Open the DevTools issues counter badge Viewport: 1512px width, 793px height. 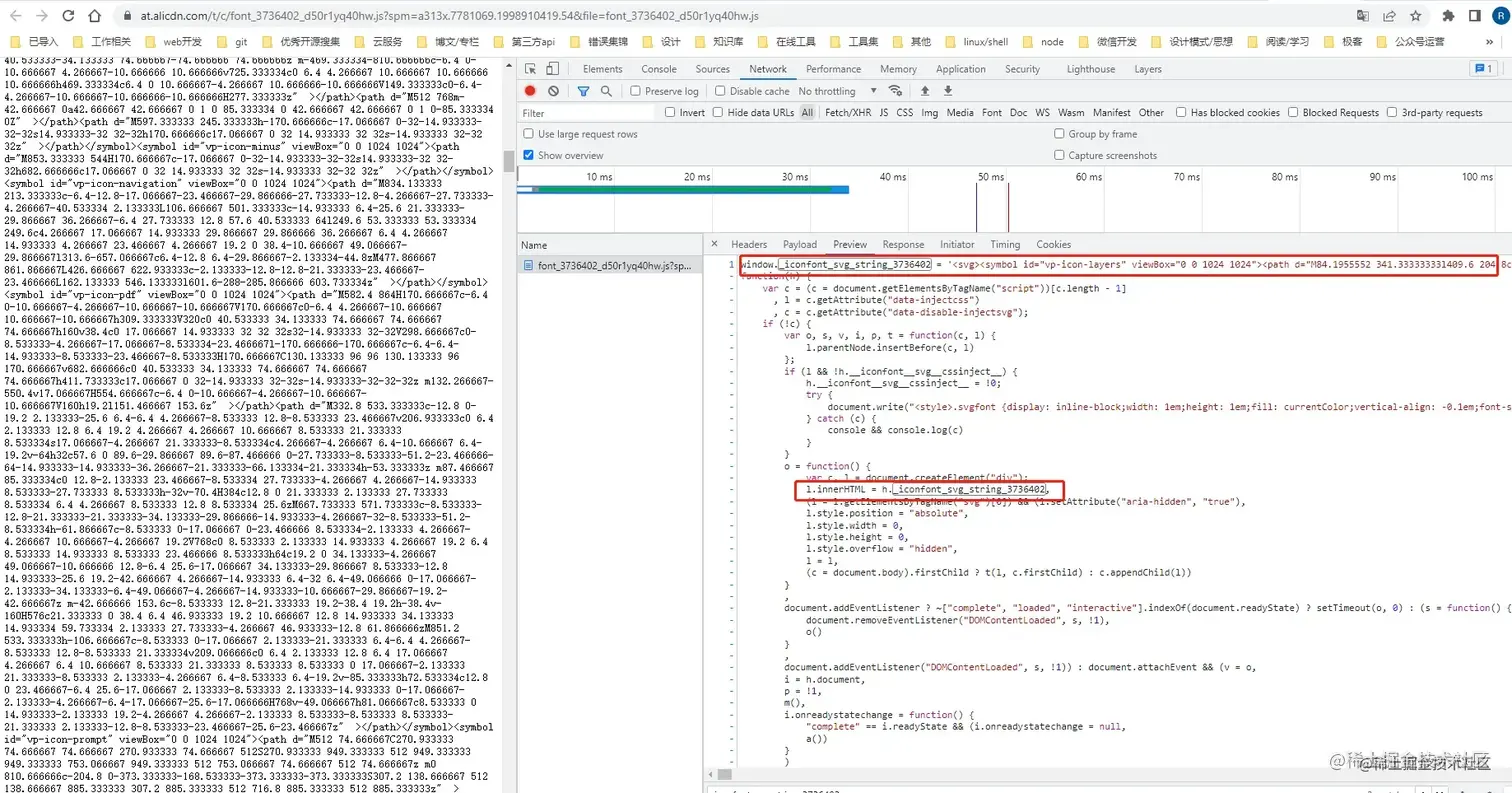[1482, 69]
